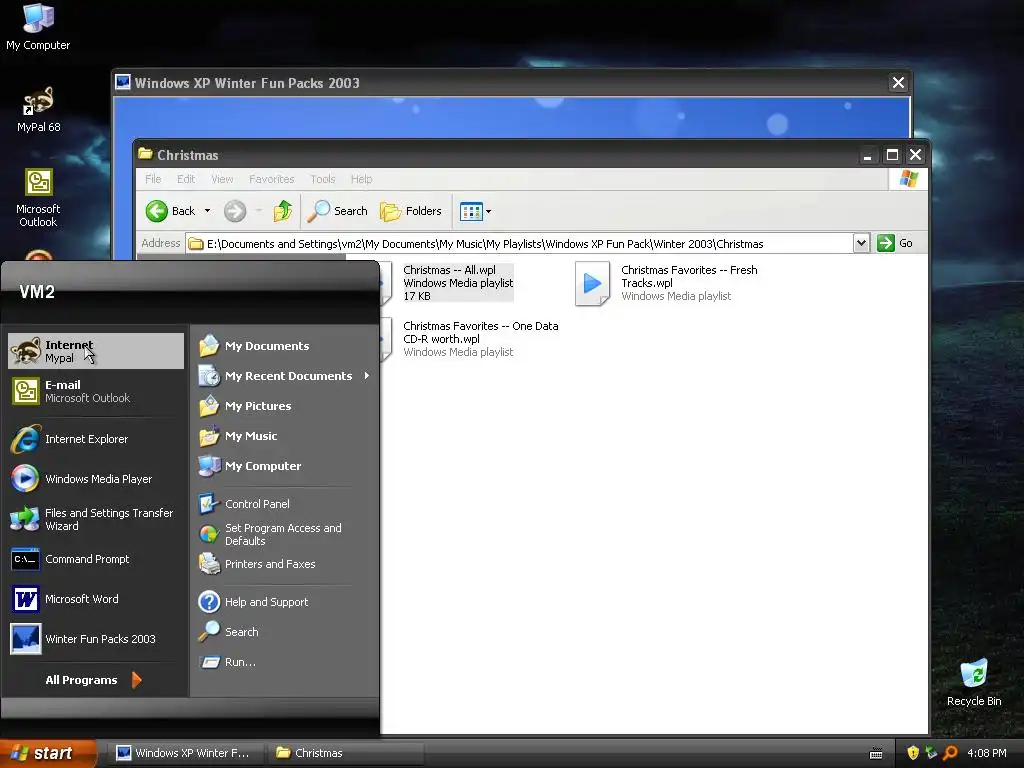Open Files and Settings Transfer Wizard
The height and width of the screenshot is (768, 1024).
pyautogui.click(x=96, y=519)
